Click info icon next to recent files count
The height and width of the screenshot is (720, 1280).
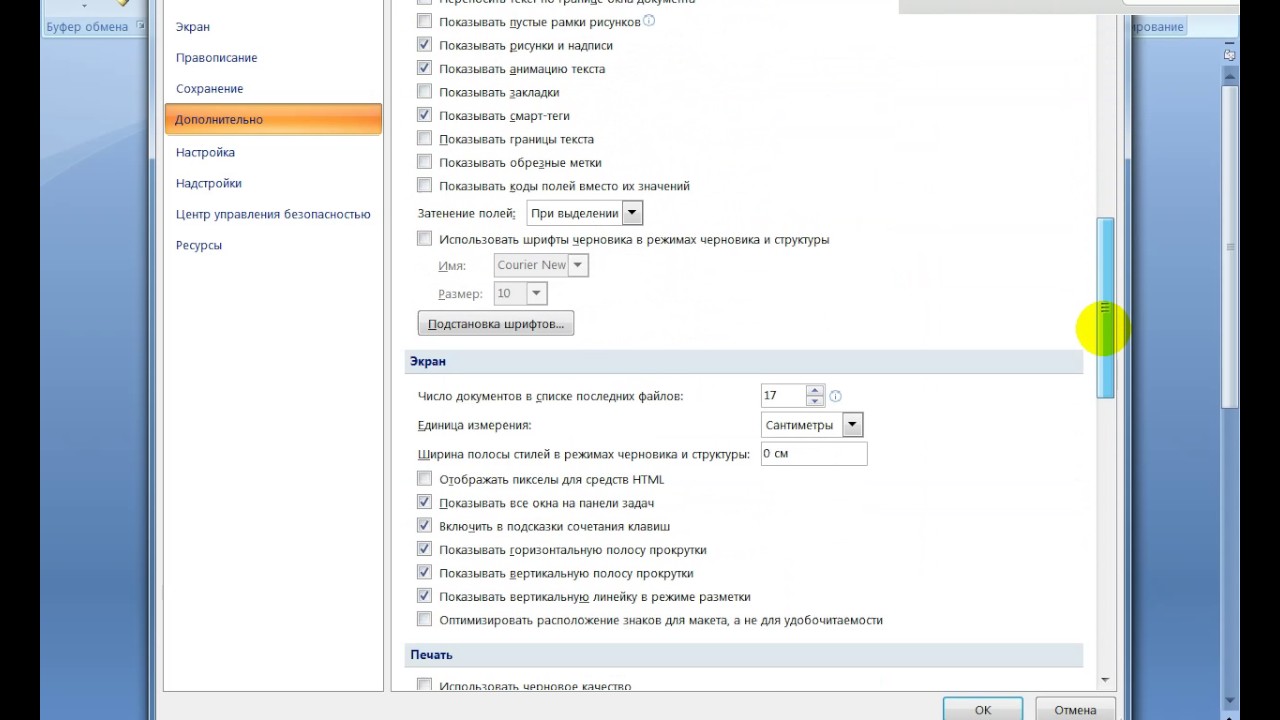[835, 396]
